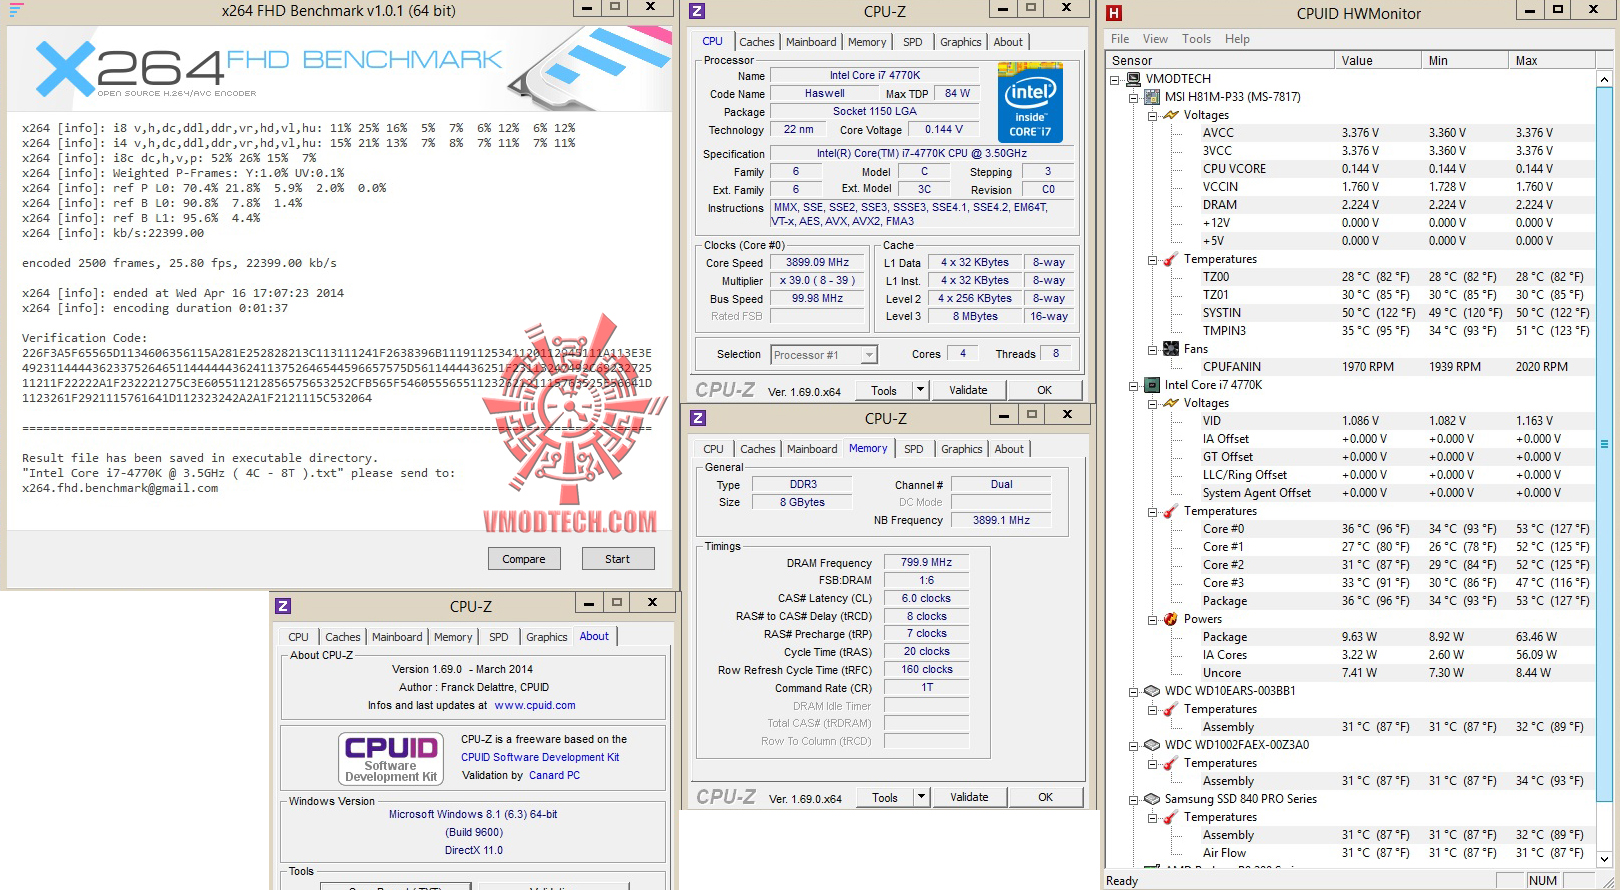Image resolution: width=1620 pixels, height=890 pixels.
Task: Click the Compare button in x264 benchmark
Action: click(524, 559)
